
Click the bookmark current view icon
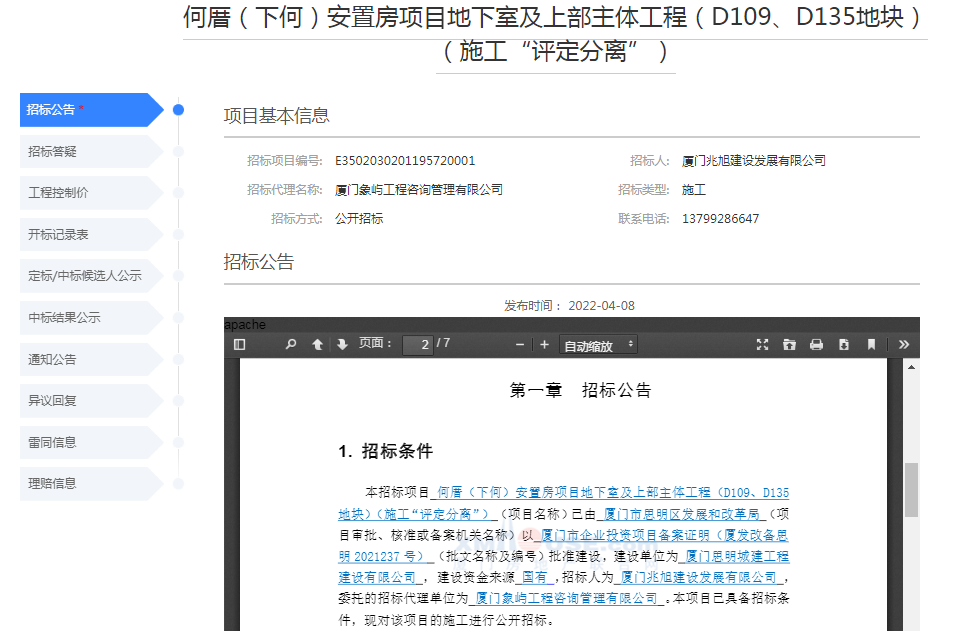click(x=872, y=345)
